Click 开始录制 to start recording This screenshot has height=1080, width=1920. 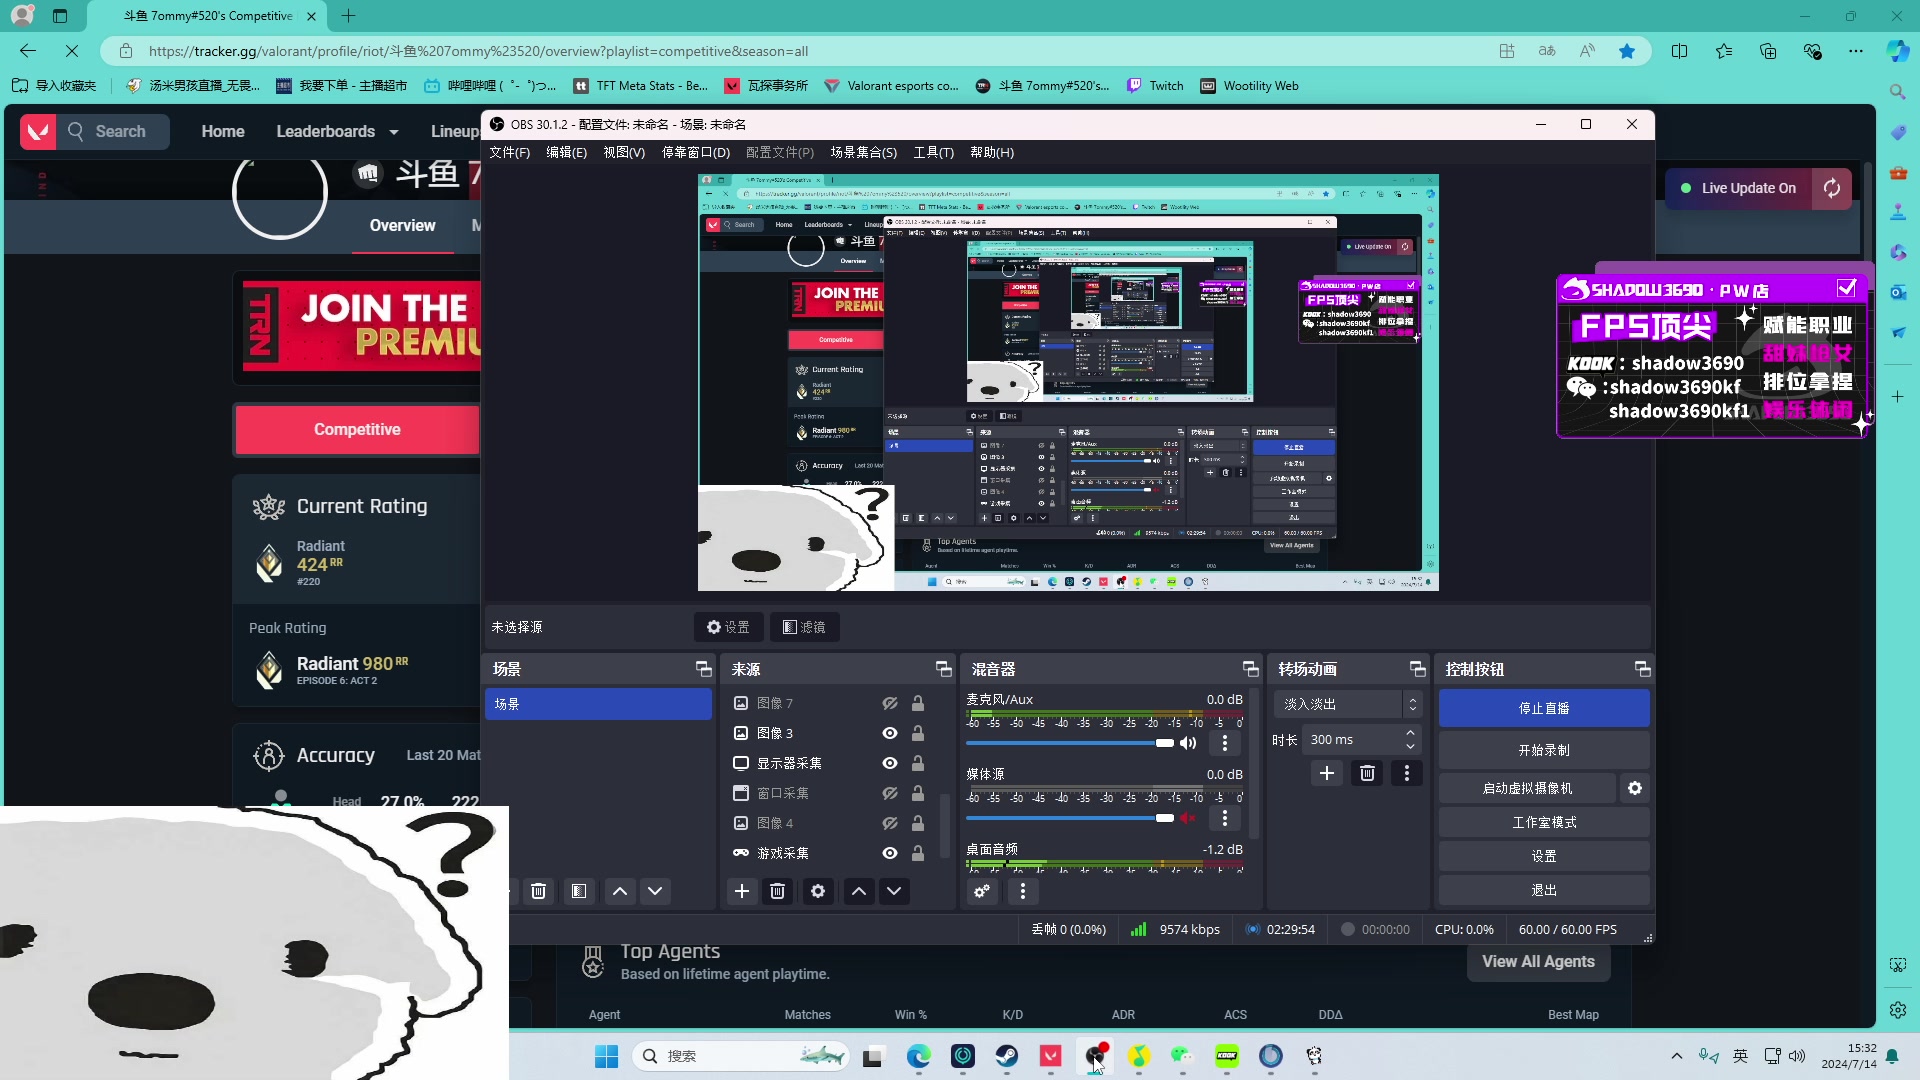(x=1544, y=750)
